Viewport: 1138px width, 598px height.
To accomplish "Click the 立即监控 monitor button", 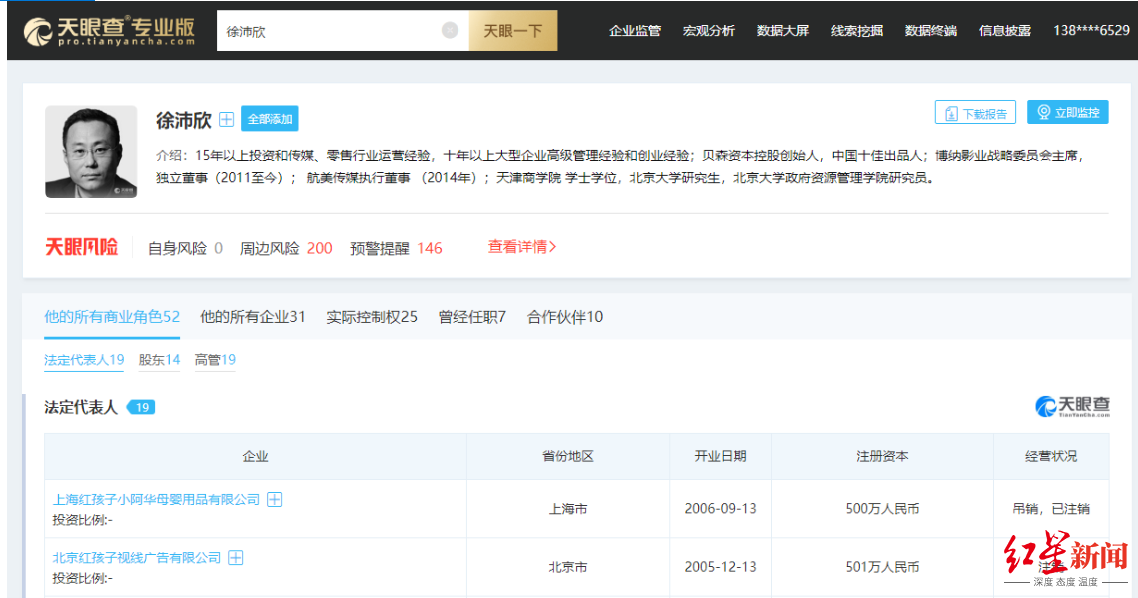I will click(1068, 112).
